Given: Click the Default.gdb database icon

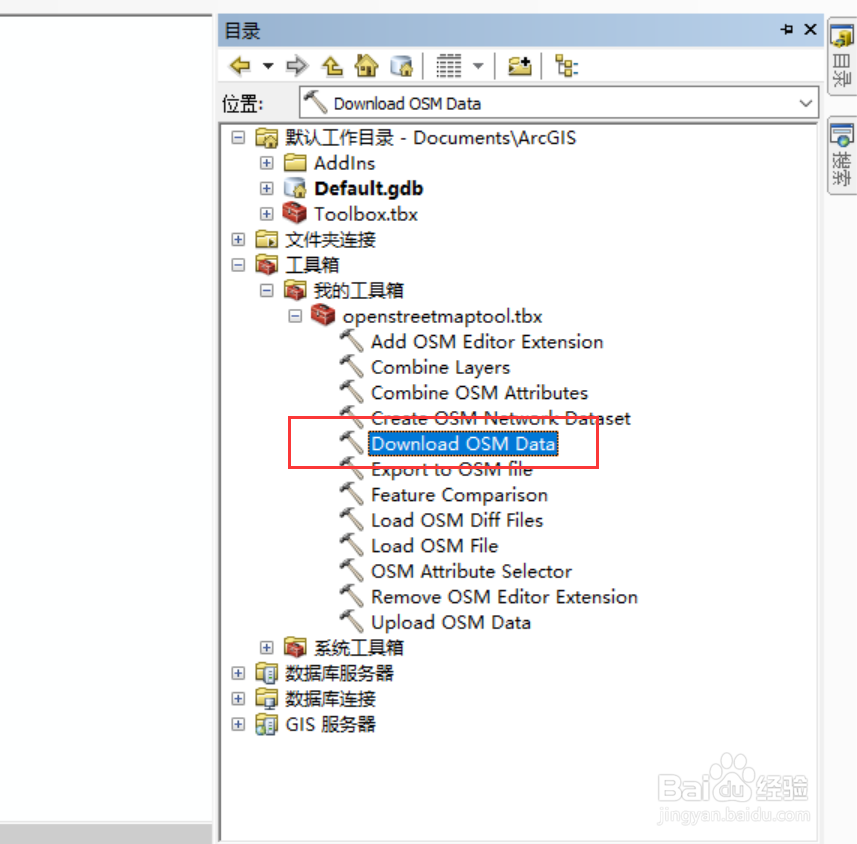Looking at the screenshot, I should tap(295, 188).
